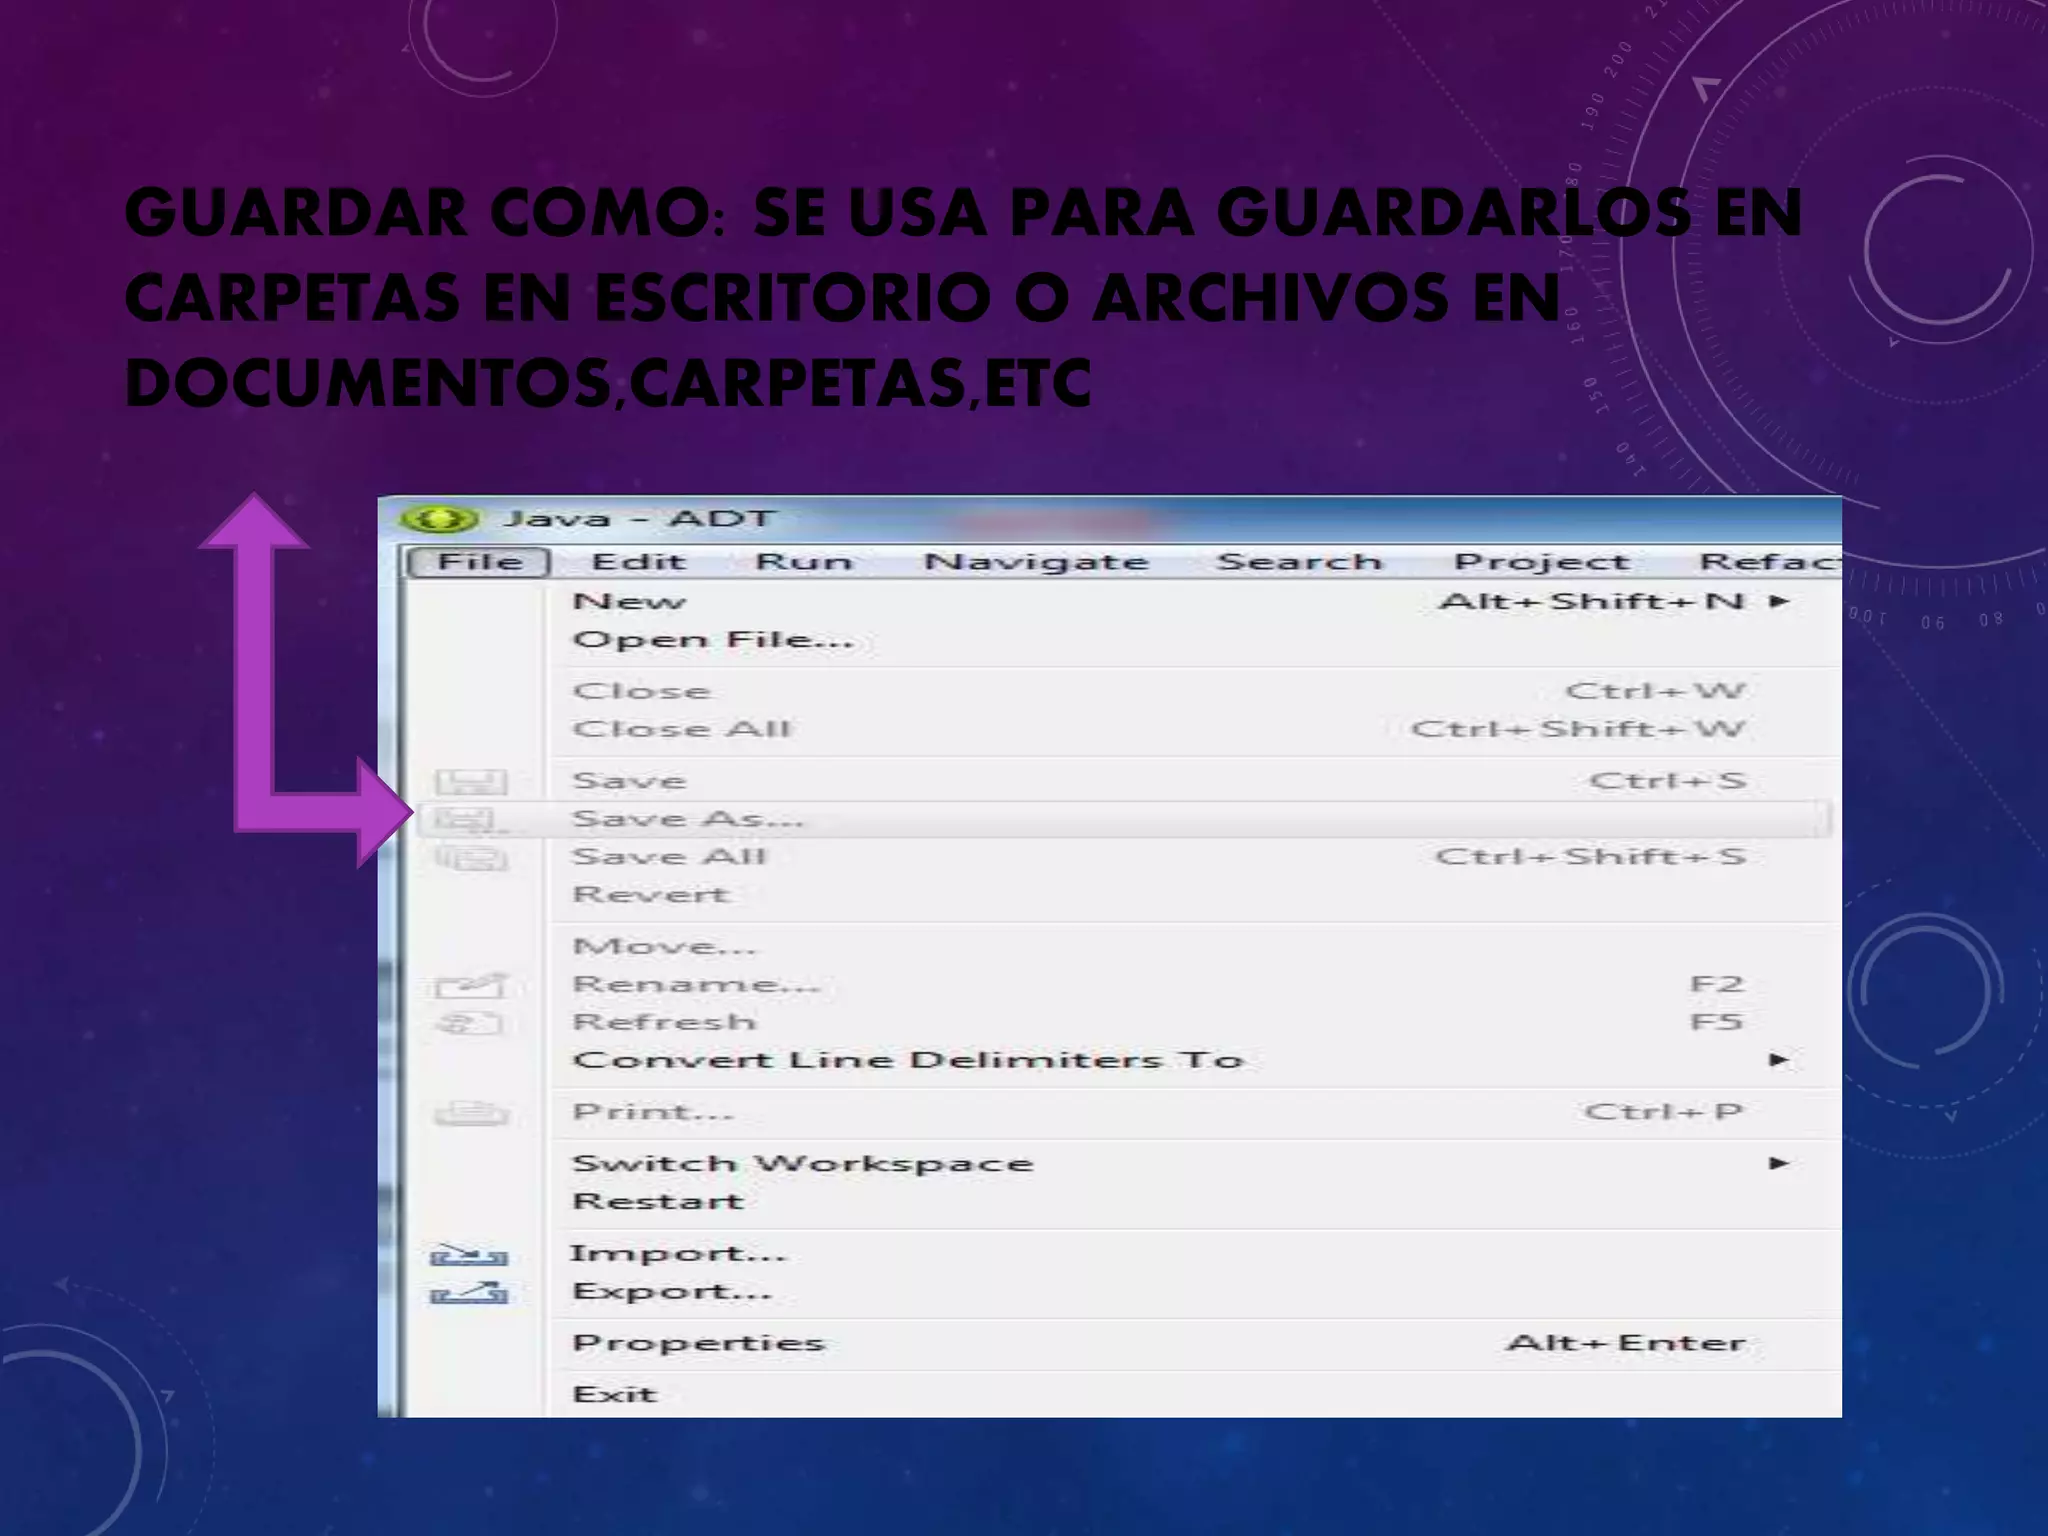Click the Print printer icon
The width and height of the screenshot is (2048, 1536).
471,1113
